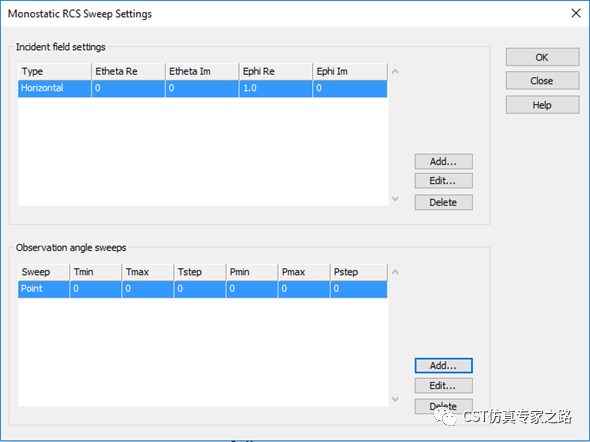Image resolution: width=590 pixels, height=442 pixels.
Task: Click the Pmax column header
Action: pos(304,272)
